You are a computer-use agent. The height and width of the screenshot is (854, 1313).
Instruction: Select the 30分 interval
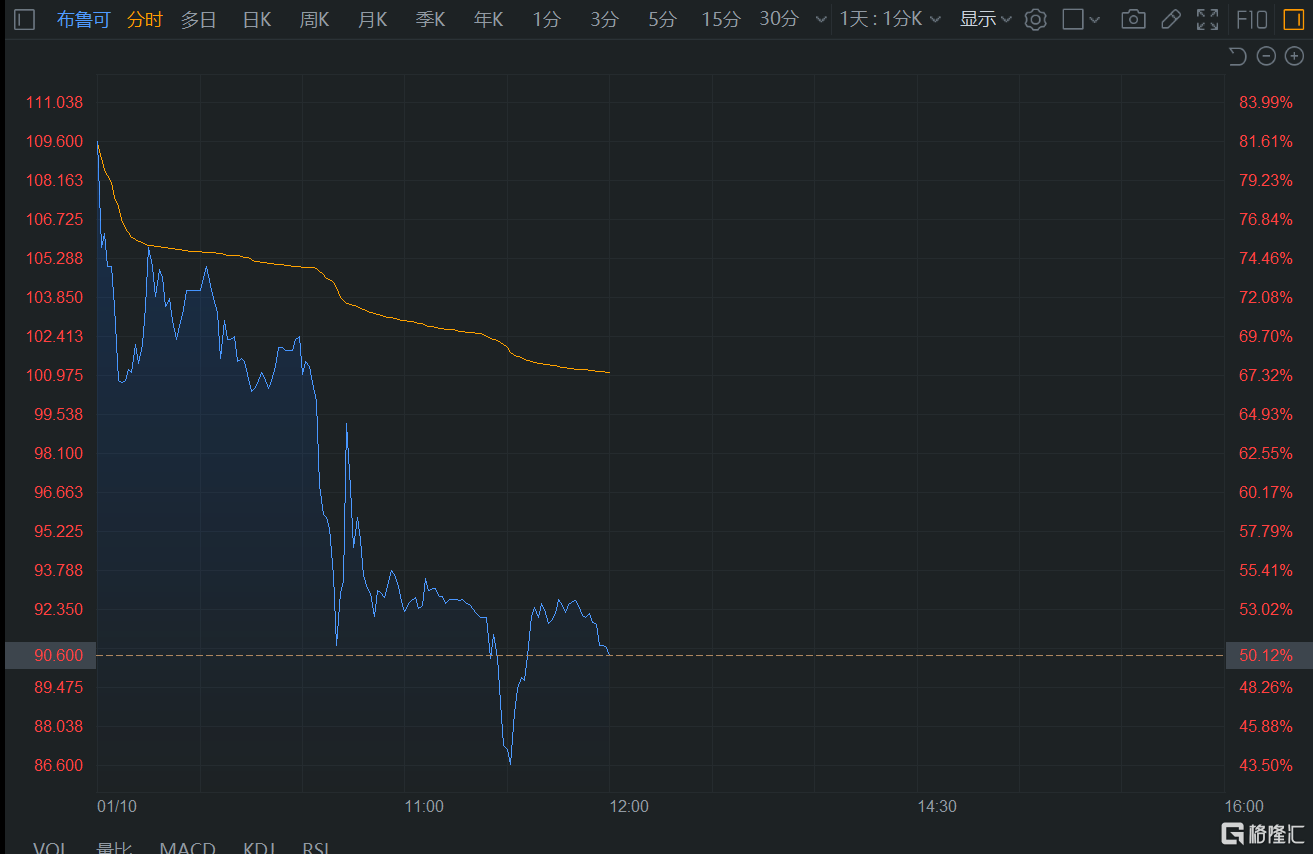779,19
